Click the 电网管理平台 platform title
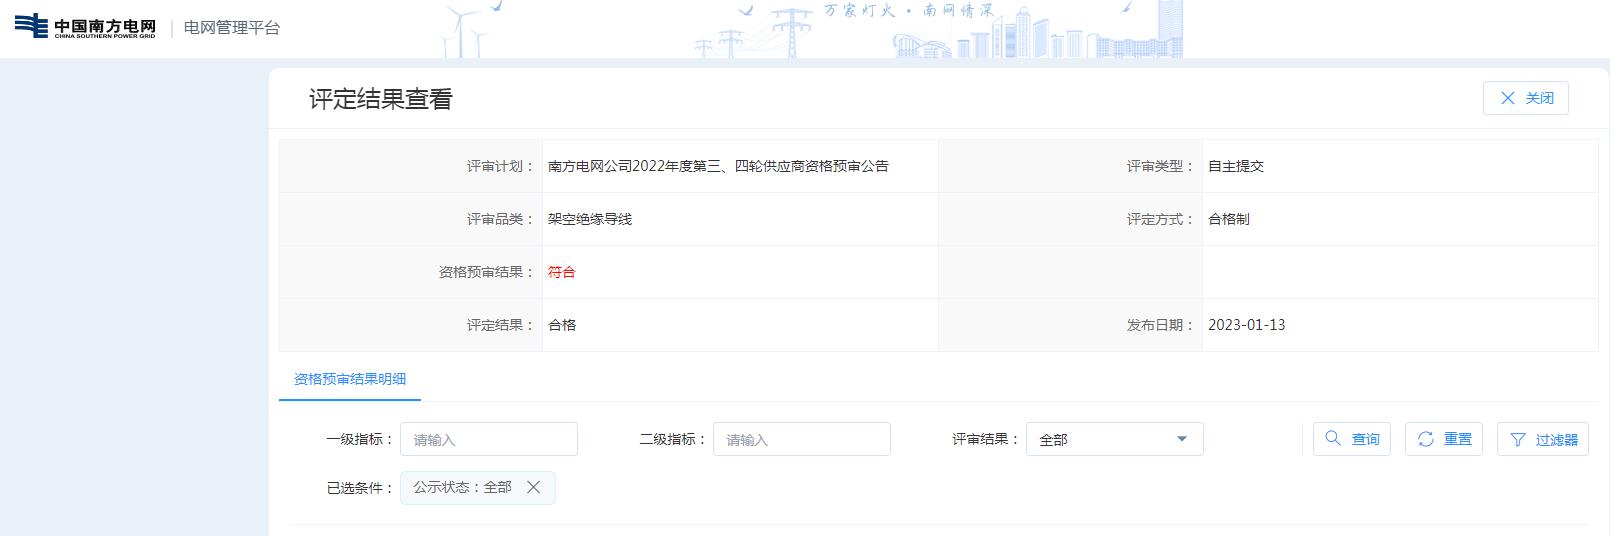The height and width of the screenshot is (536, 1610). coord(232,28)
